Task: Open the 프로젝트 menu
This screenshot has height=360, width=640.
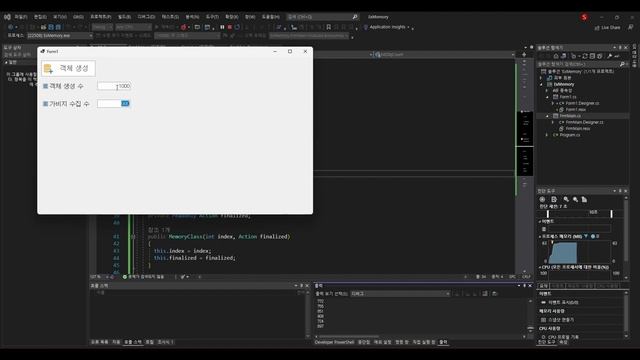Action: tap(100, 17)
